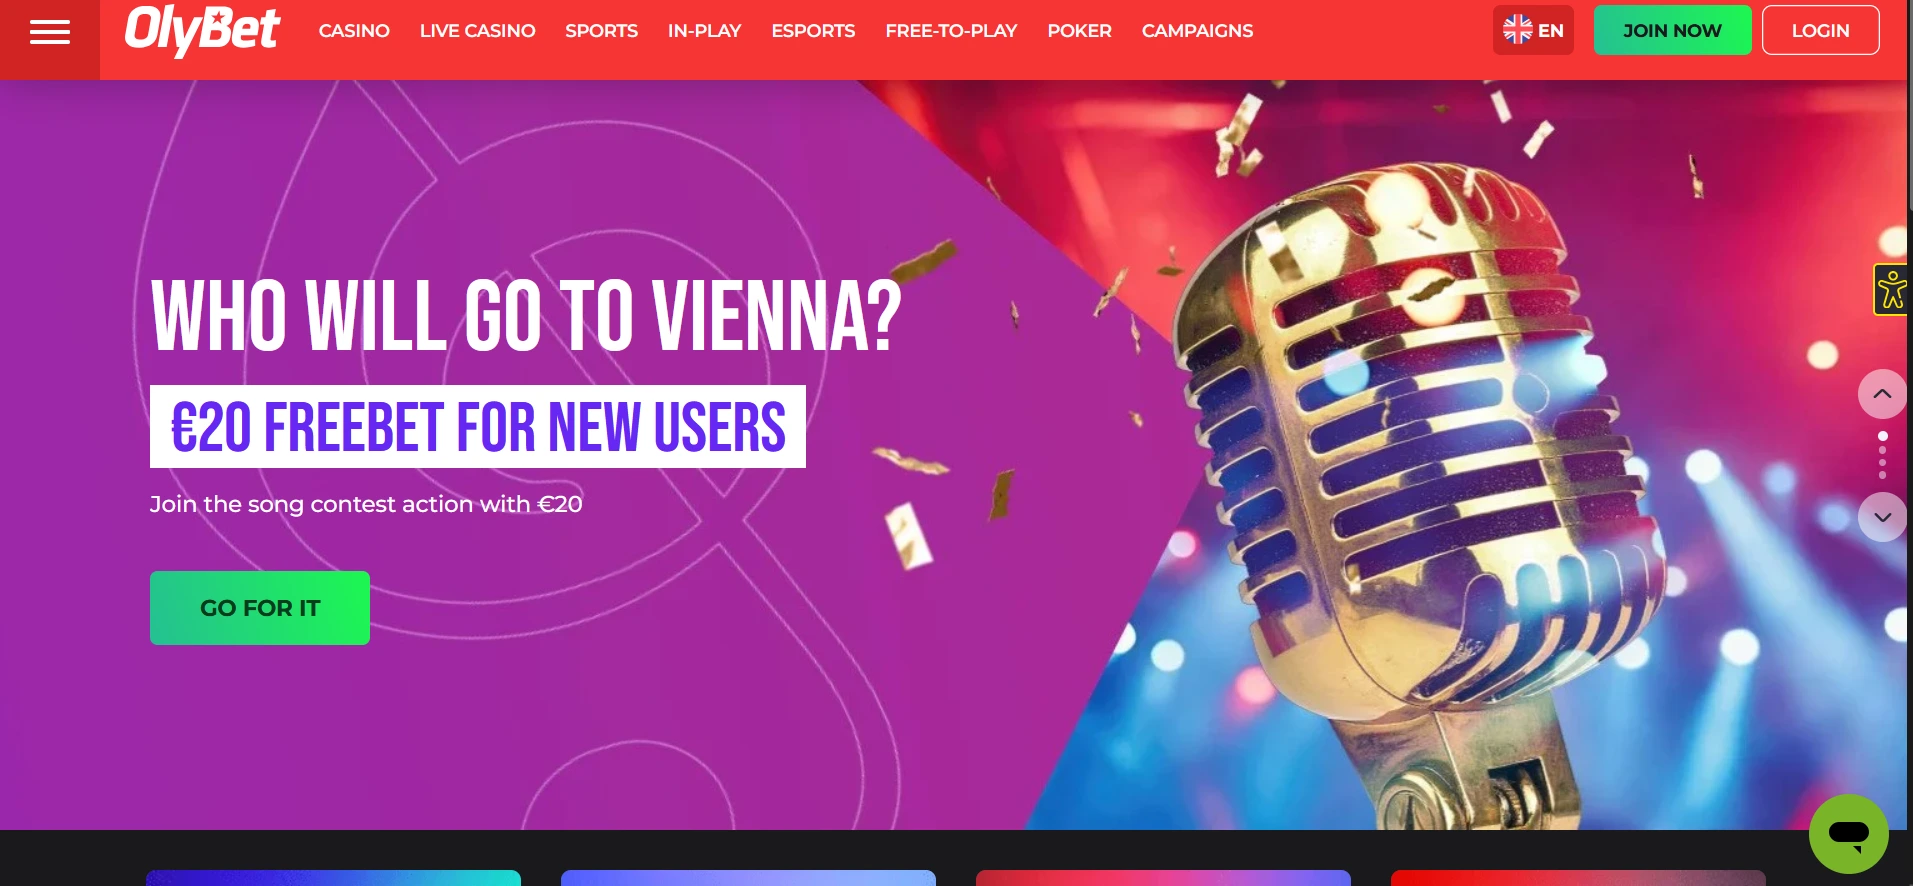Open the hamburger menu
The image size is (1913, 886).
(x=50, y=33)
